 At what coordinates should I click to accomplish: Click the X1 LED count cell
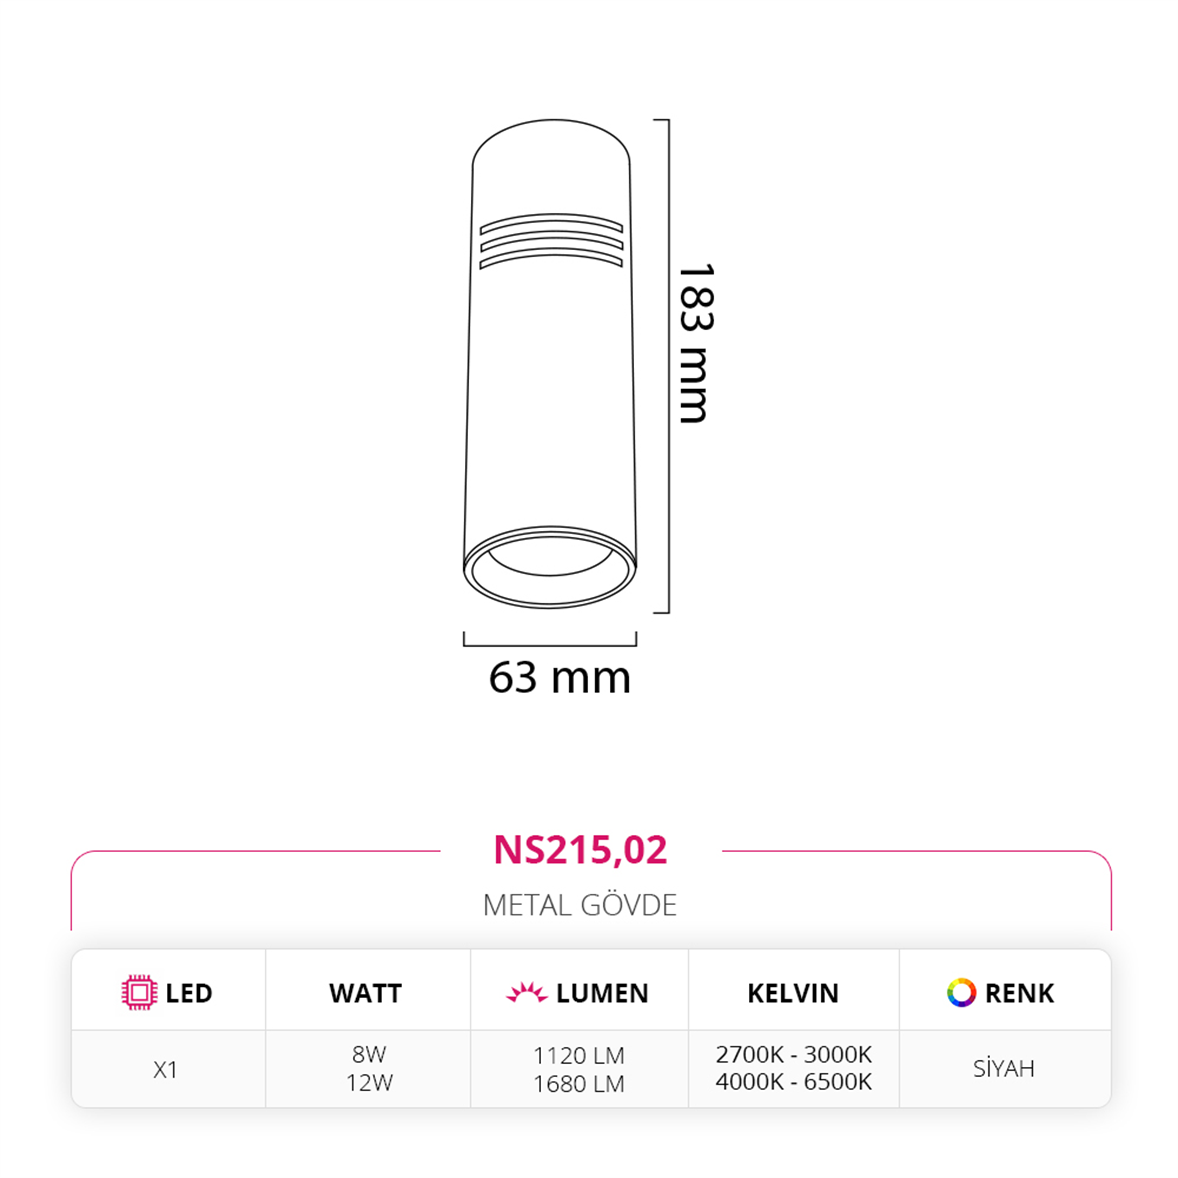pos(165,1069)
